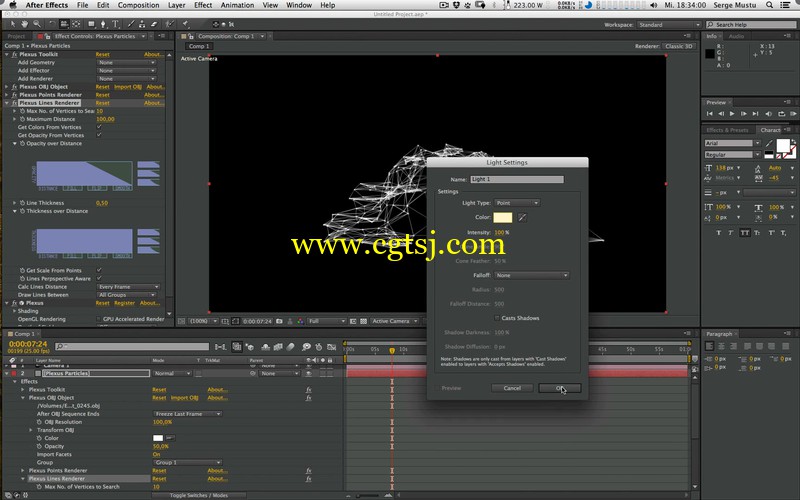Open Renderer Classic 3D button
The width and height of the screenshot is (800, 500).
click(679, 46)
